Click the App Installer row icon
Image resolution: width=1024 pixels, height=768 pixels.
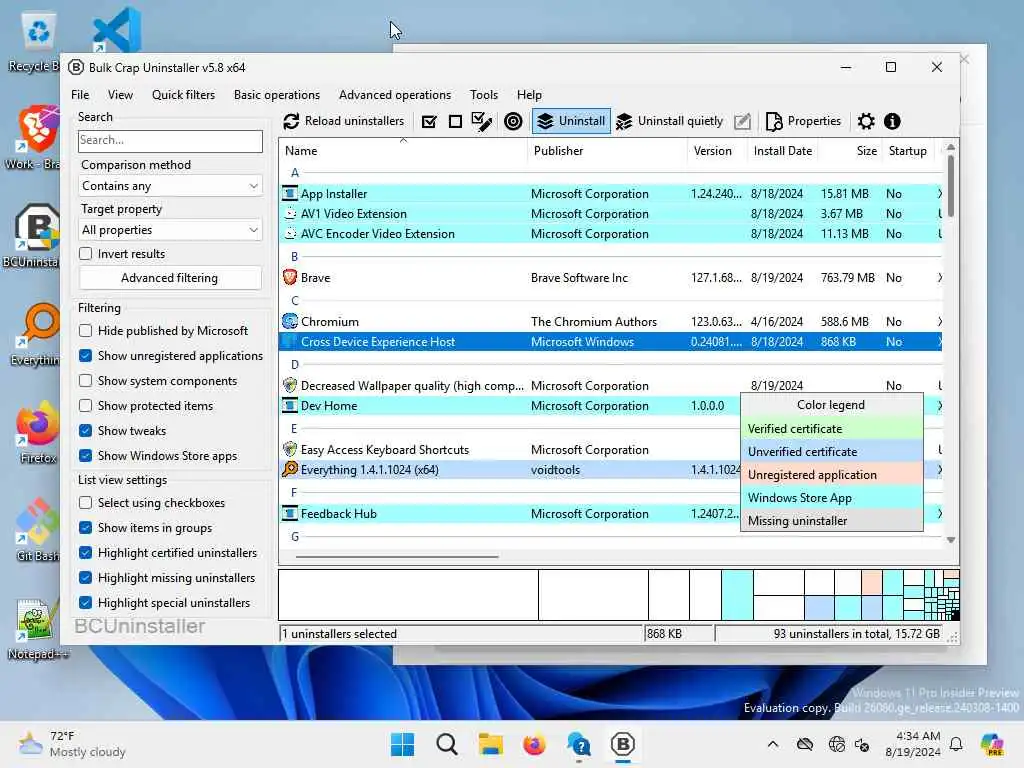point(290,194)
